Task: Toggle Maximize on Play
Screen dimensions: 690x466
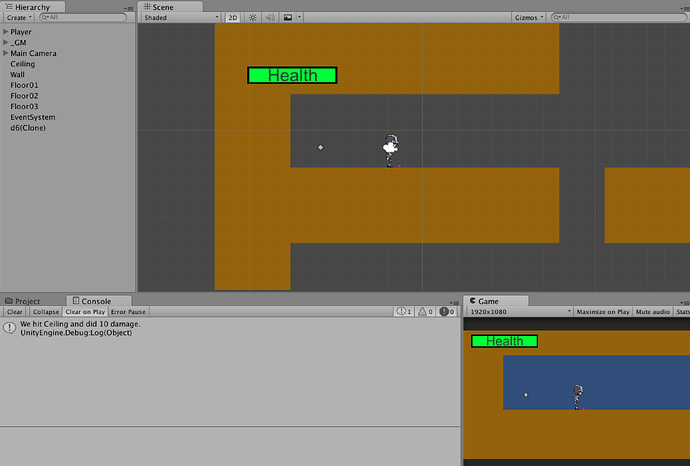Action: [603, 312]
